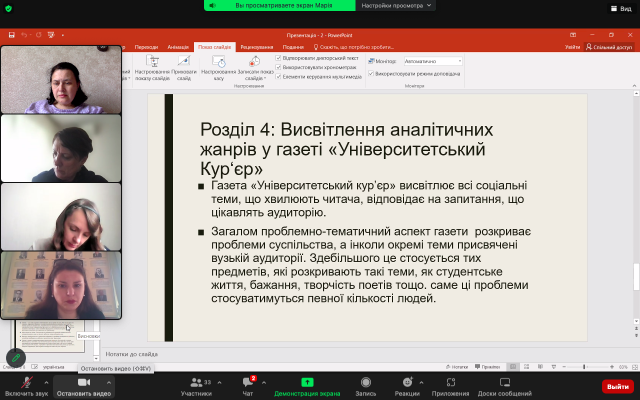Expand video options arrow beside Остановить видео
This screenshot has height=400, width=640.
109,383
